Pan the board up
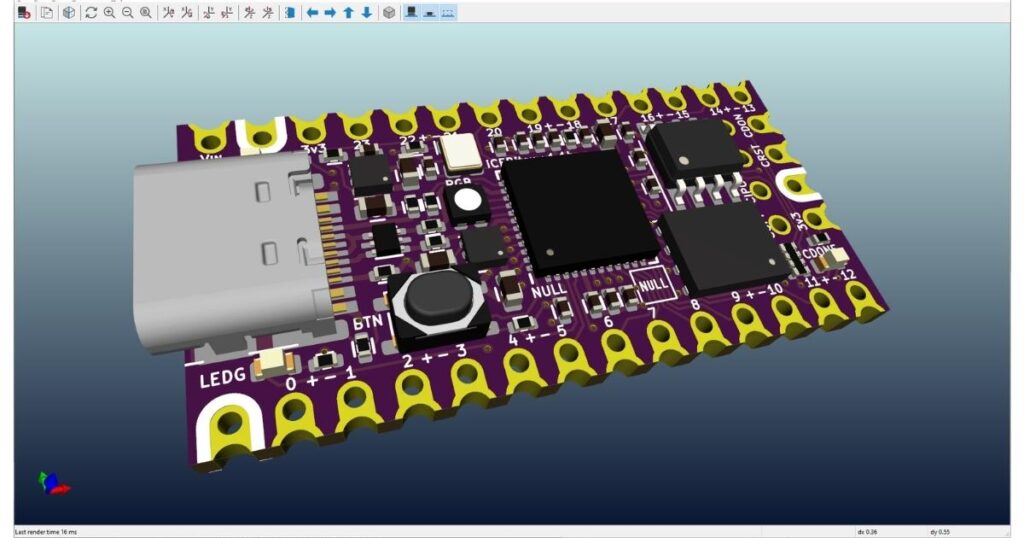Screen dimensions: 1024x538 pyautogui.click(x=349, y=12)
